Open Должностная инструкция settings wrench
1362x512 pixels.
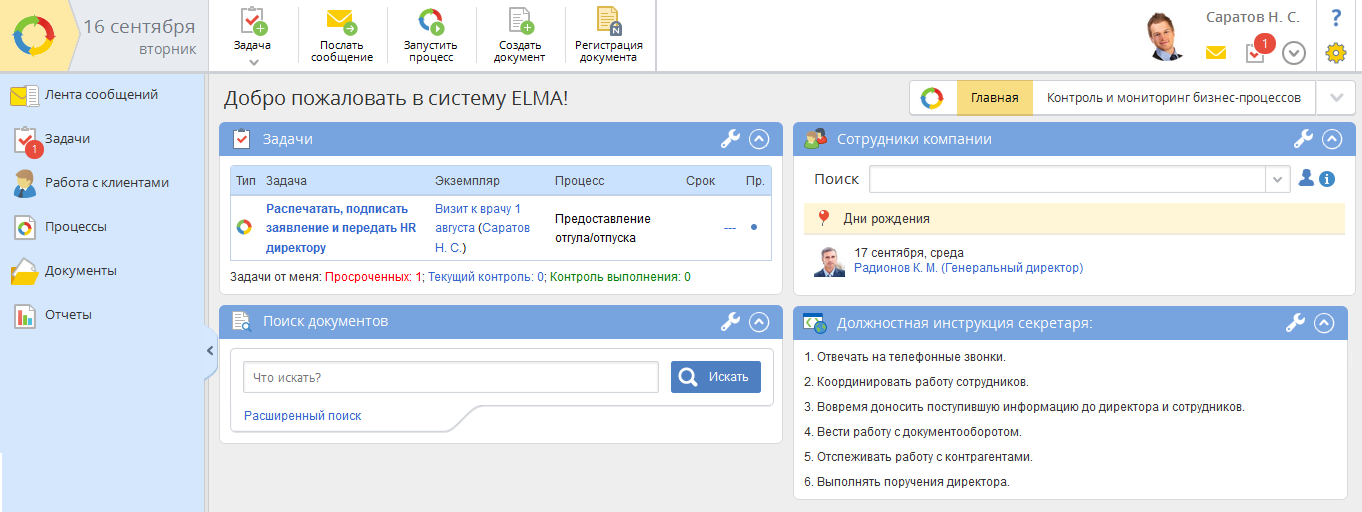pos(1295,323)
